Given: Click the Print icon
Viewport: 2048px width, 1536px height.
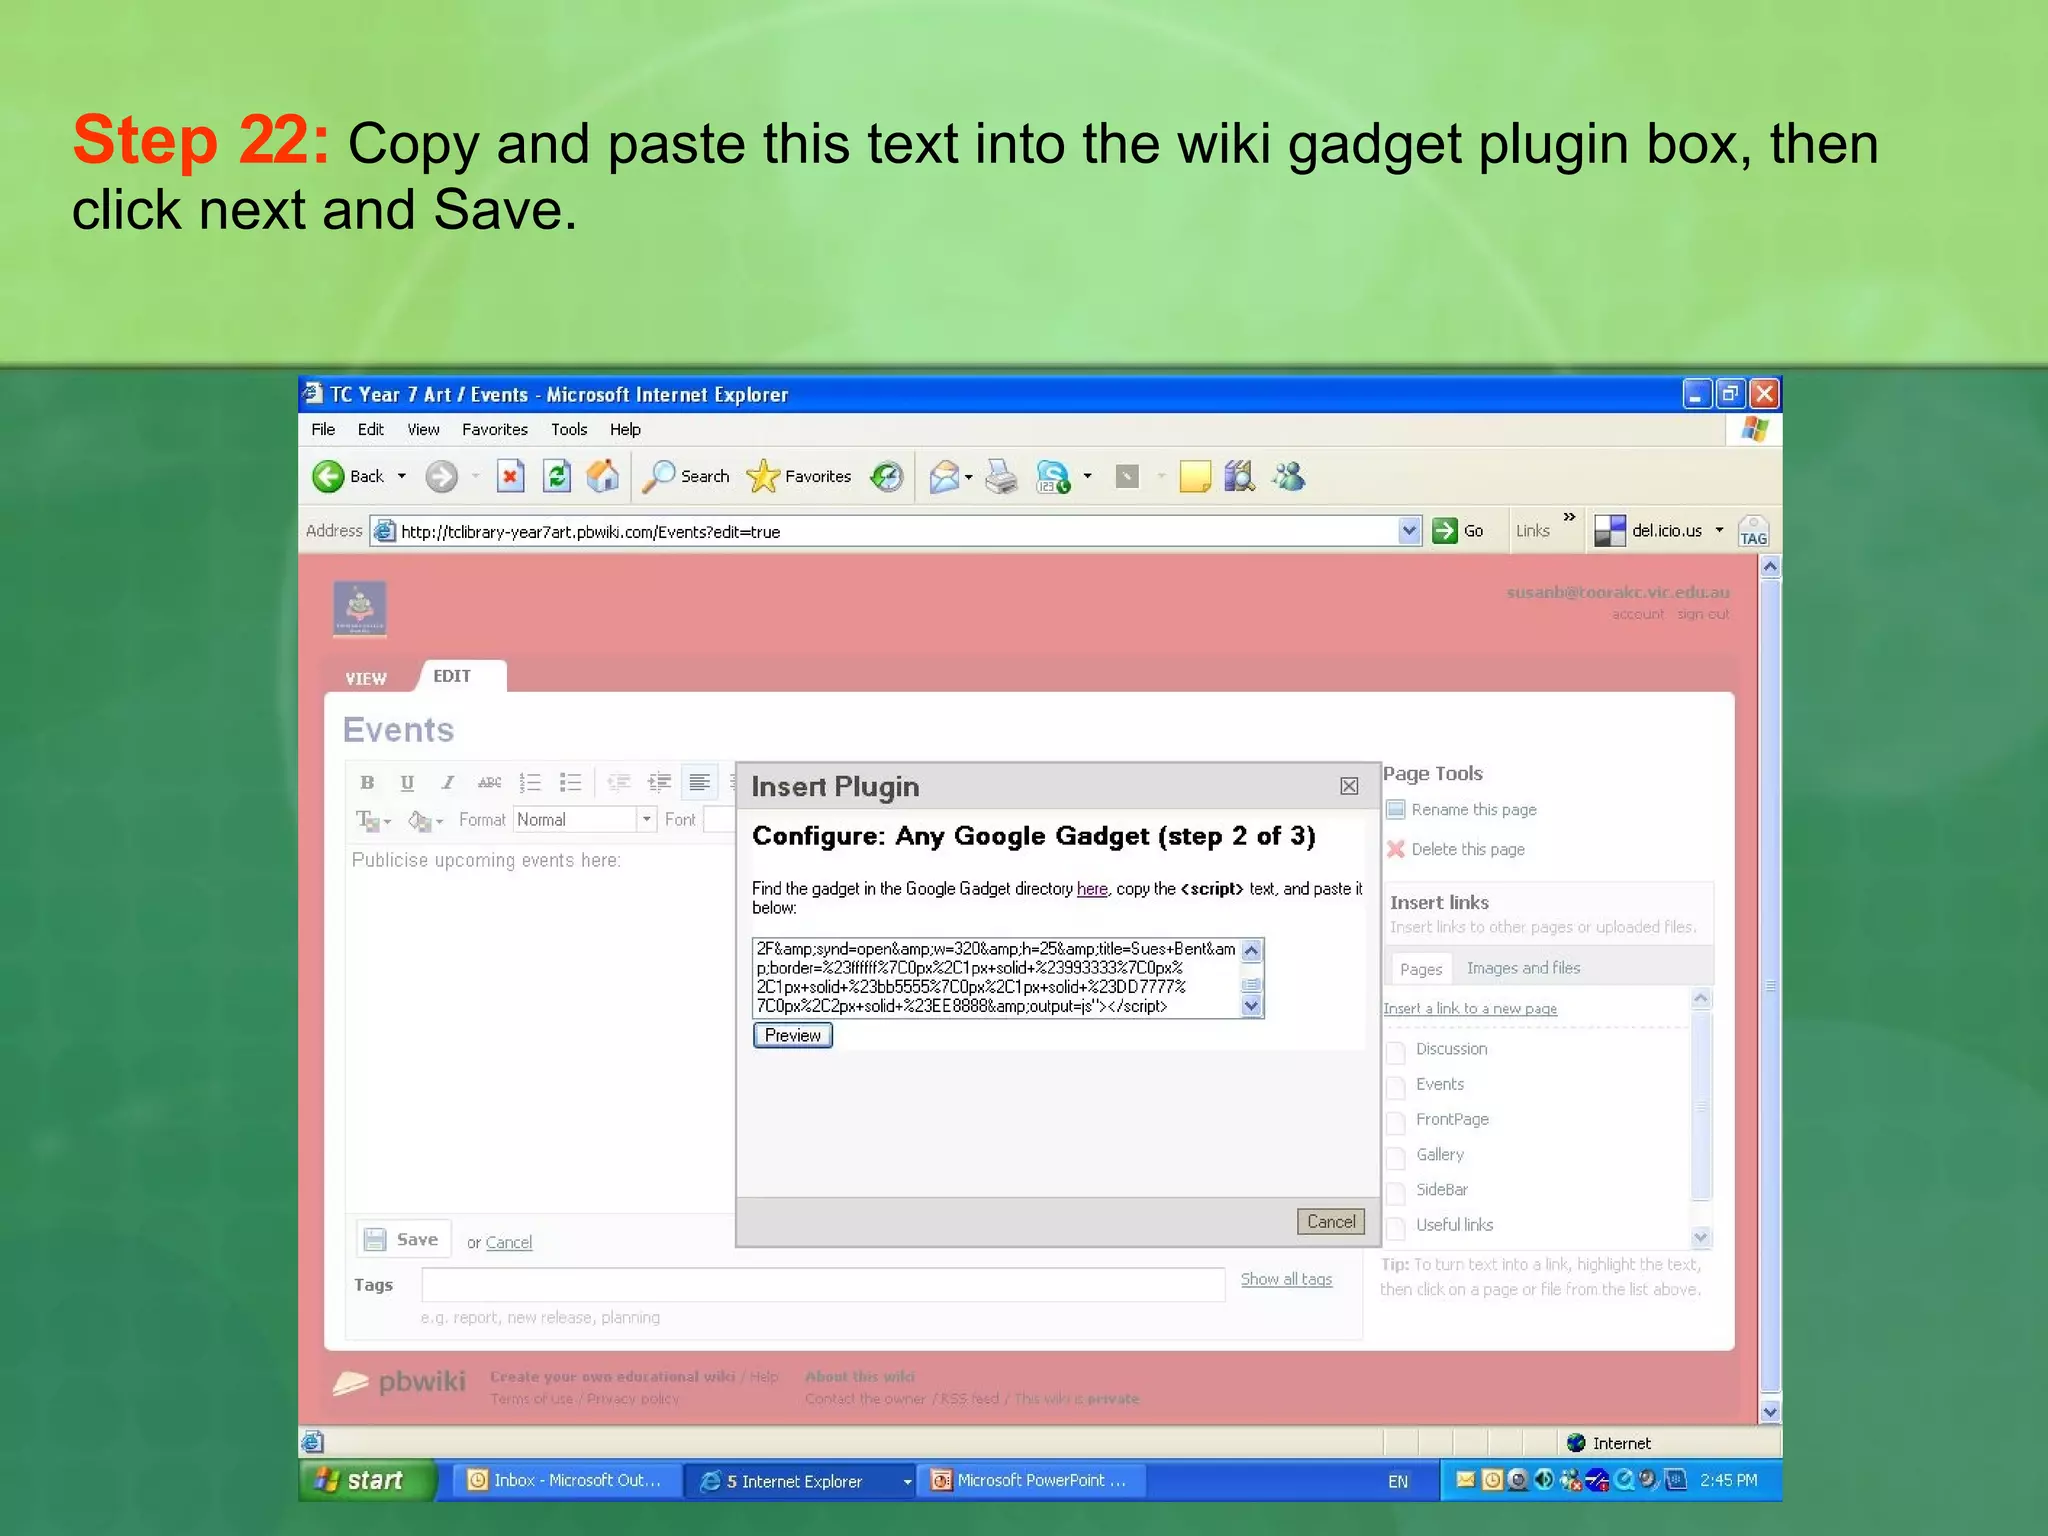Looking at the screenshot, I should click(x=1001, y=477).
